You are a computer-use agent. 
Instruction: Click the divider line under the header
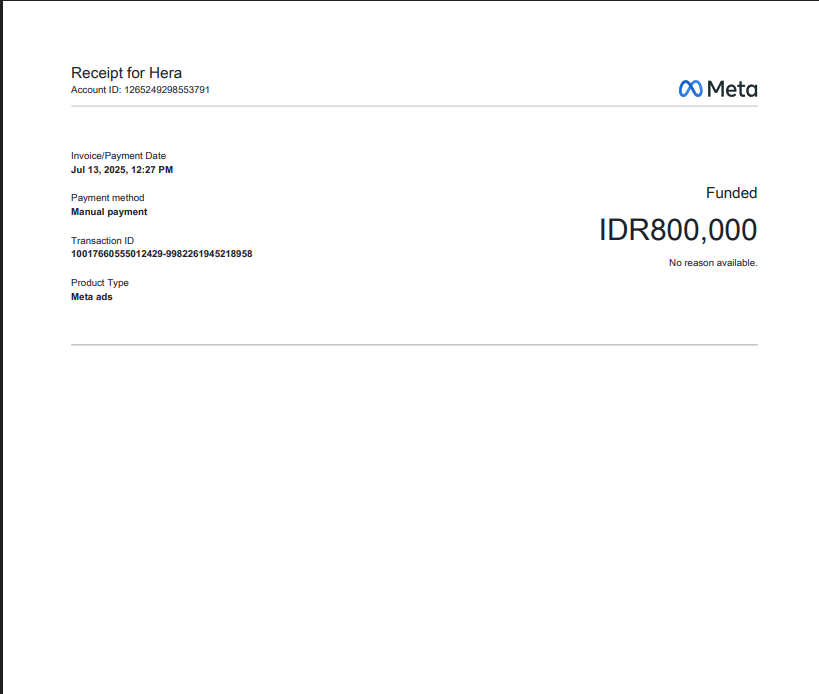pos(414,106)
